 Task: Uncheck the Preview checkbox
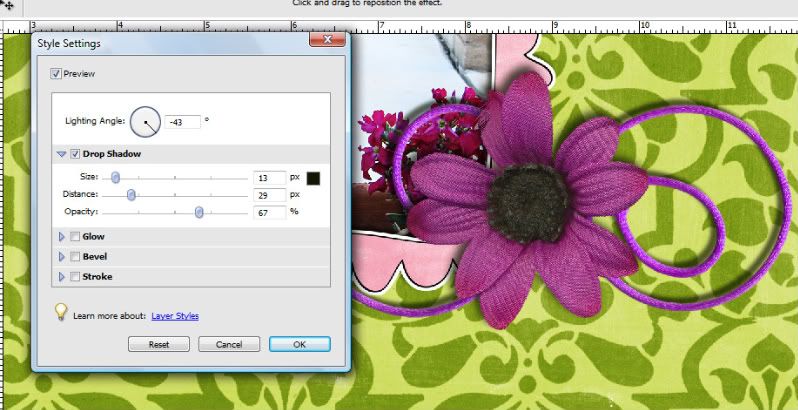click(x=55, y=74)
